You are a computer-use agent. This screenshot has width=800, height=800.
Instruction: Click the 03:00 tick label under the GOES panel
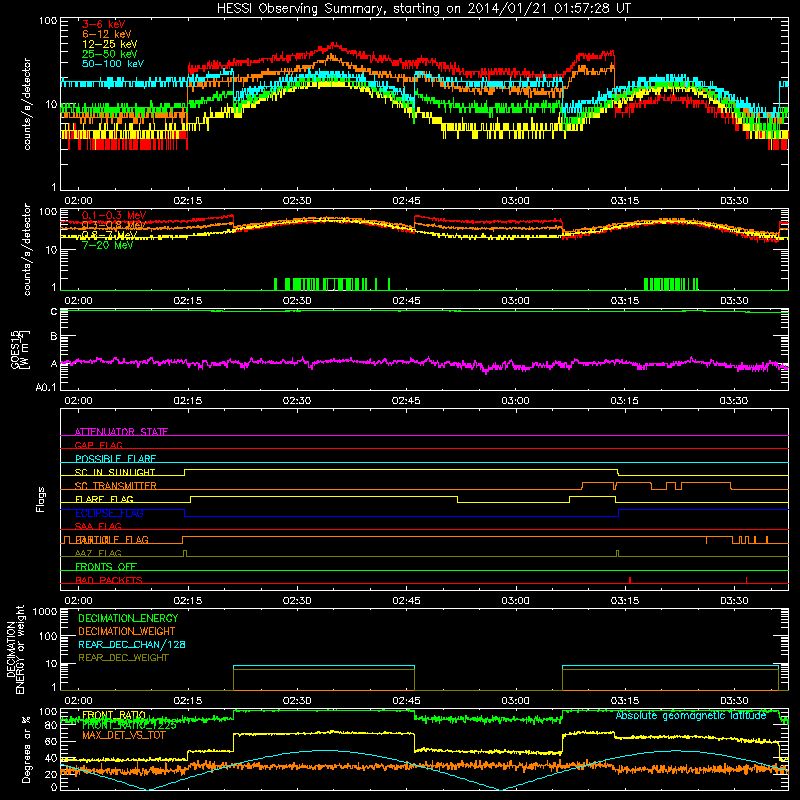click(x=515, y=401)
